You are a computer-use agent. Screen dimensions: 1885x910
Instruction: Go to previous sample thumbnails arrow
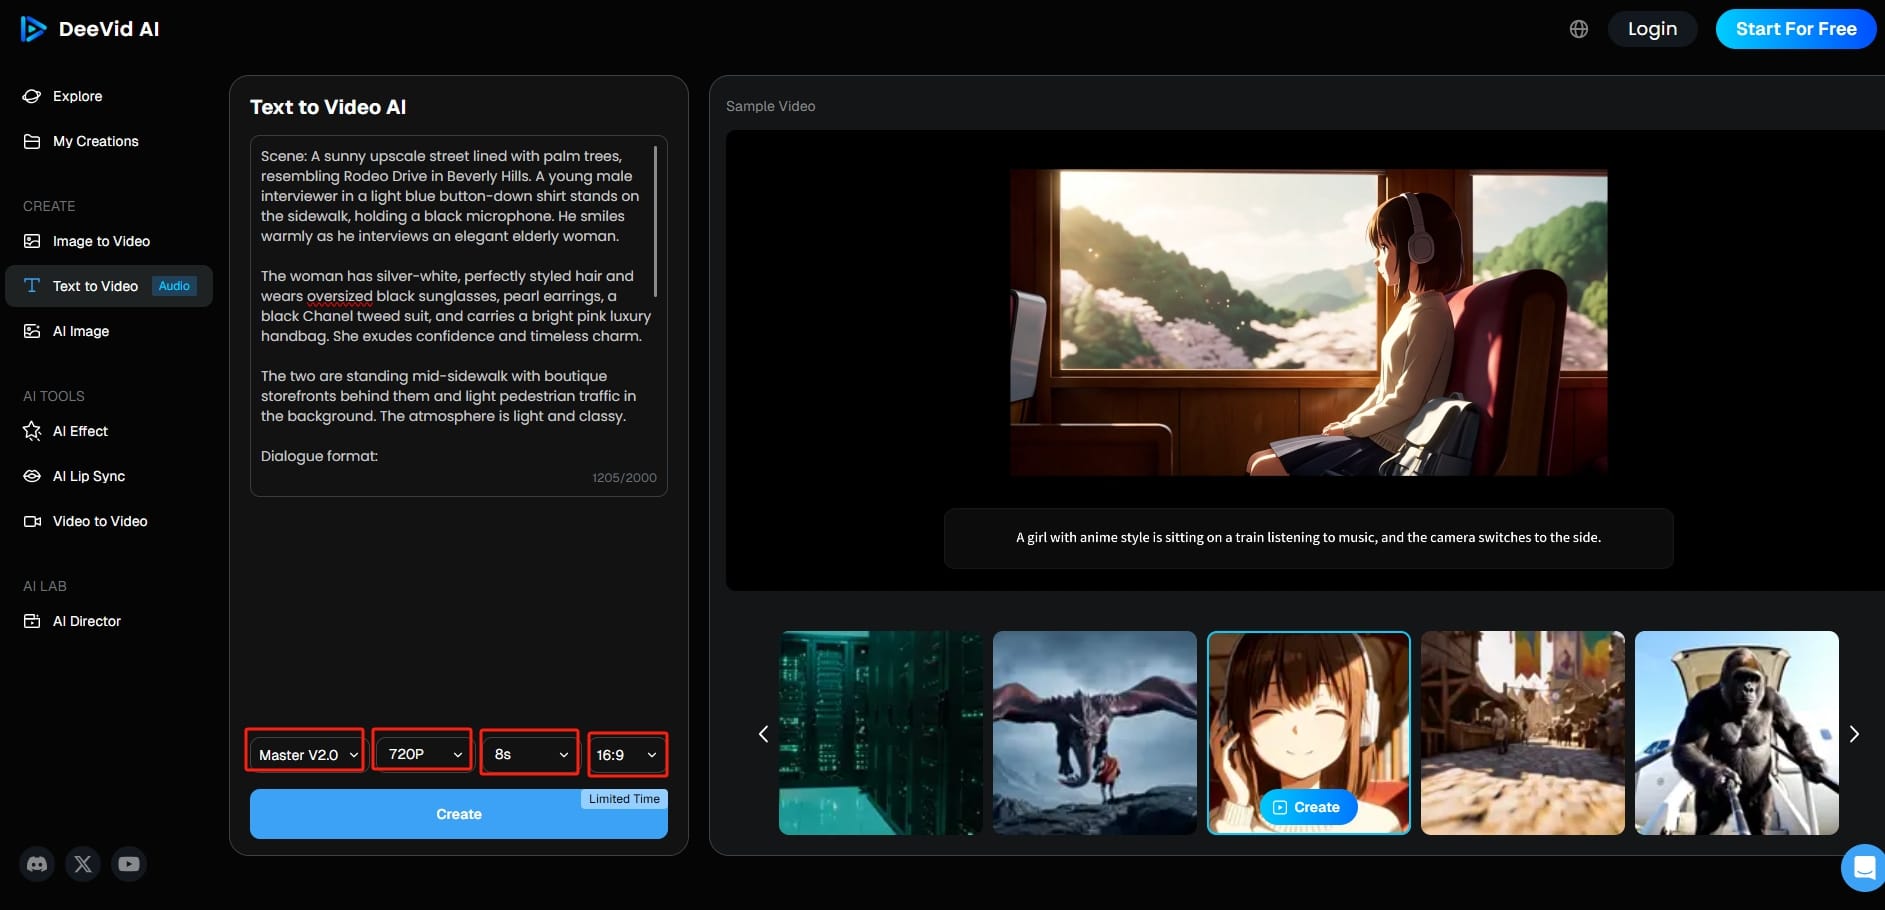point(763,734)
